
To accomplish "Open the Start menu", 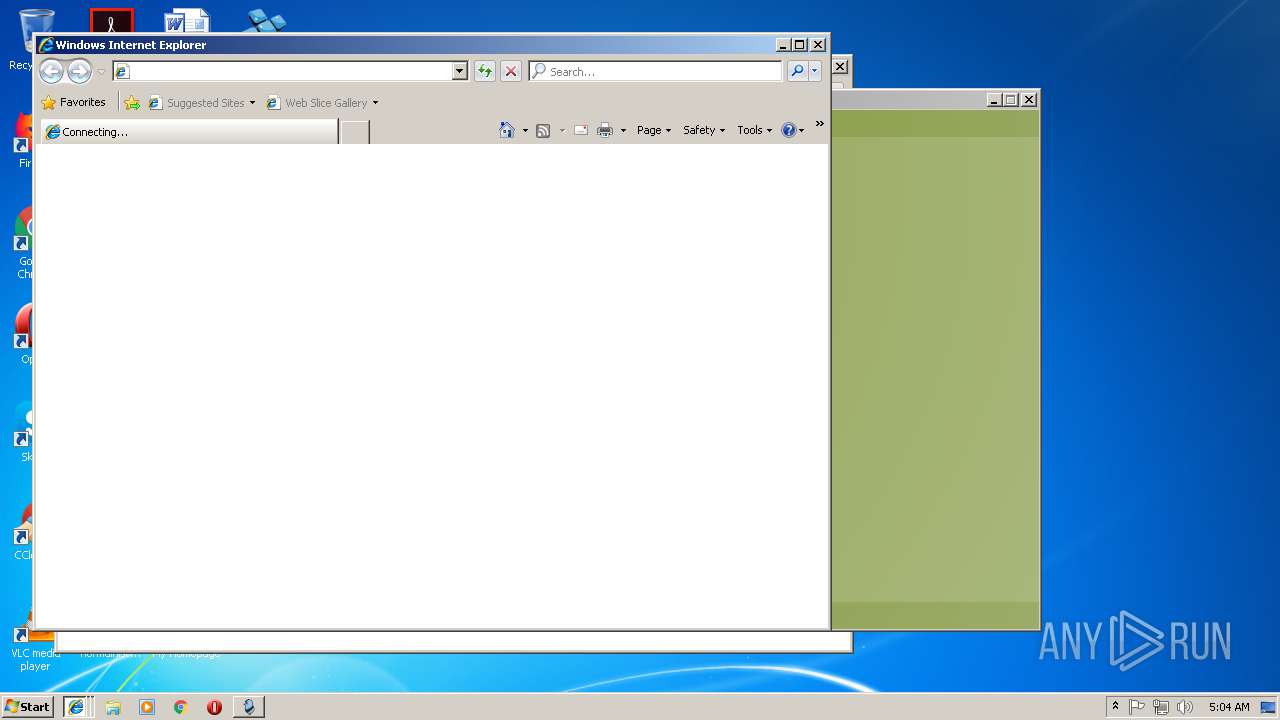I will coord(27,706).
